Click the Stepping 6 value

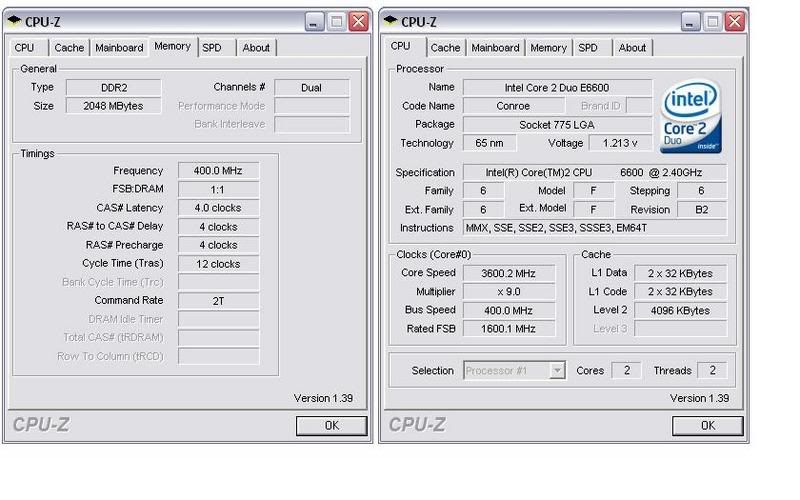tap(702, 191)
